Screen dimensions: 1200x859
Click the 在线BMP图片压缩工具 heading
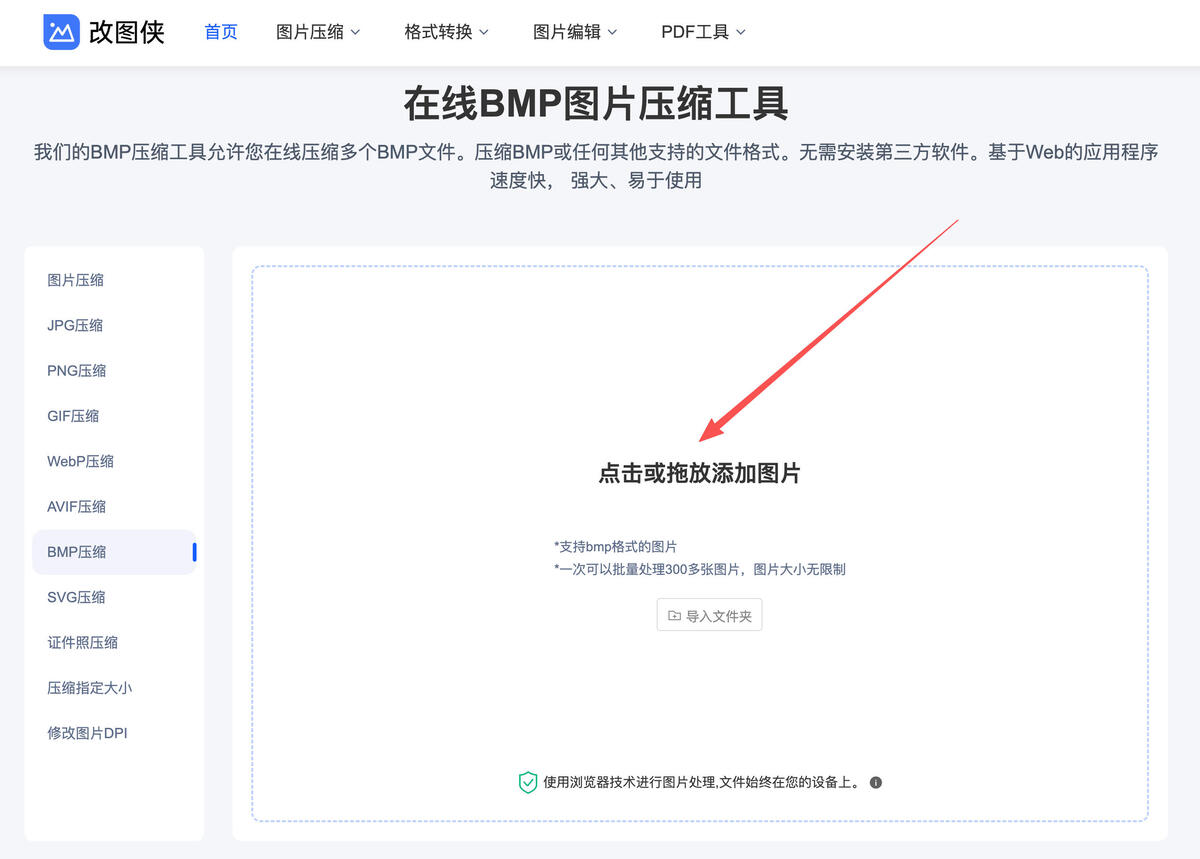[596, 104]
